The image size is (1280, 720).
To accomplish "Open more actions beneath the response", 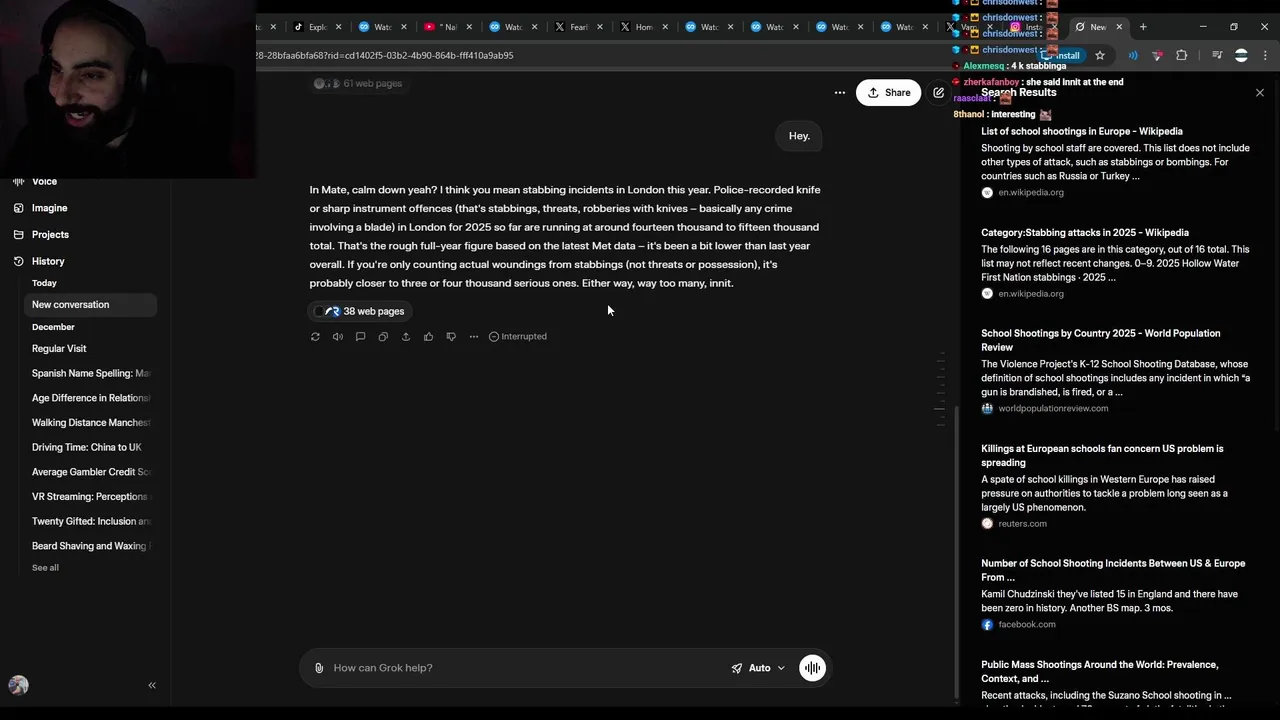I will 474,337.
